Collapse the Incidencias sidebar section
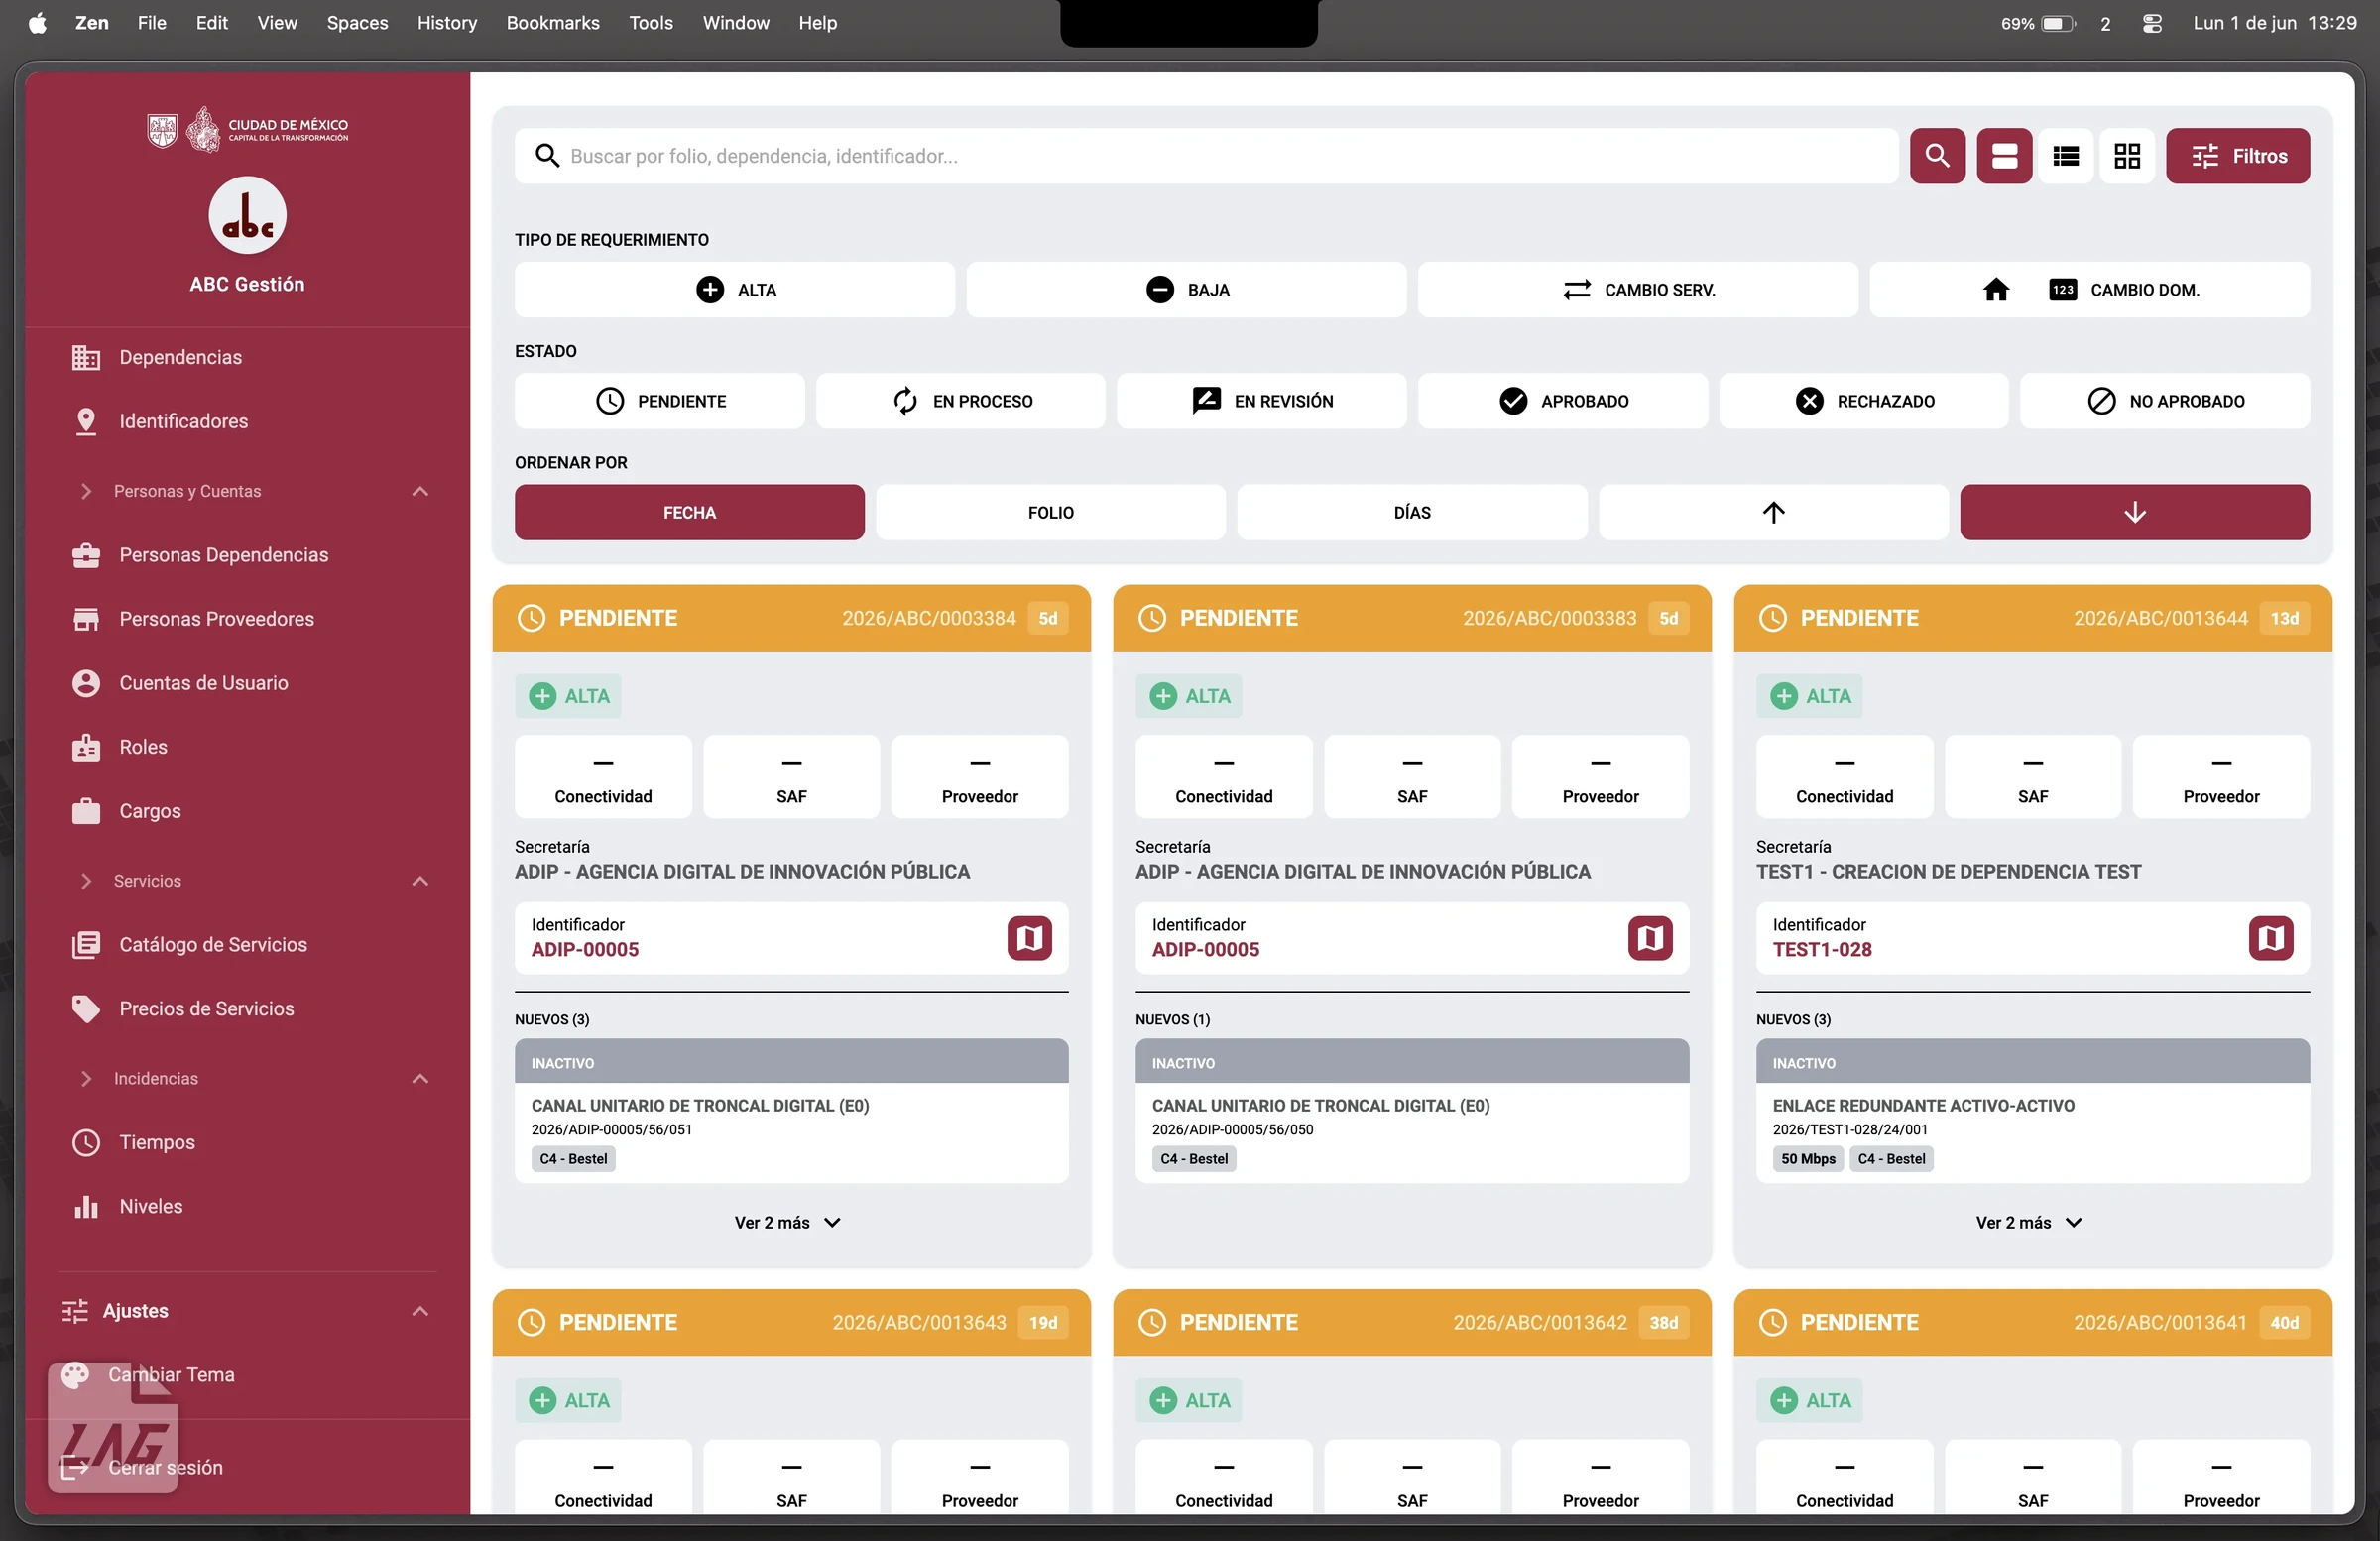The height and width of the screenshot is (1541, 2380). tap(420, 1079)
